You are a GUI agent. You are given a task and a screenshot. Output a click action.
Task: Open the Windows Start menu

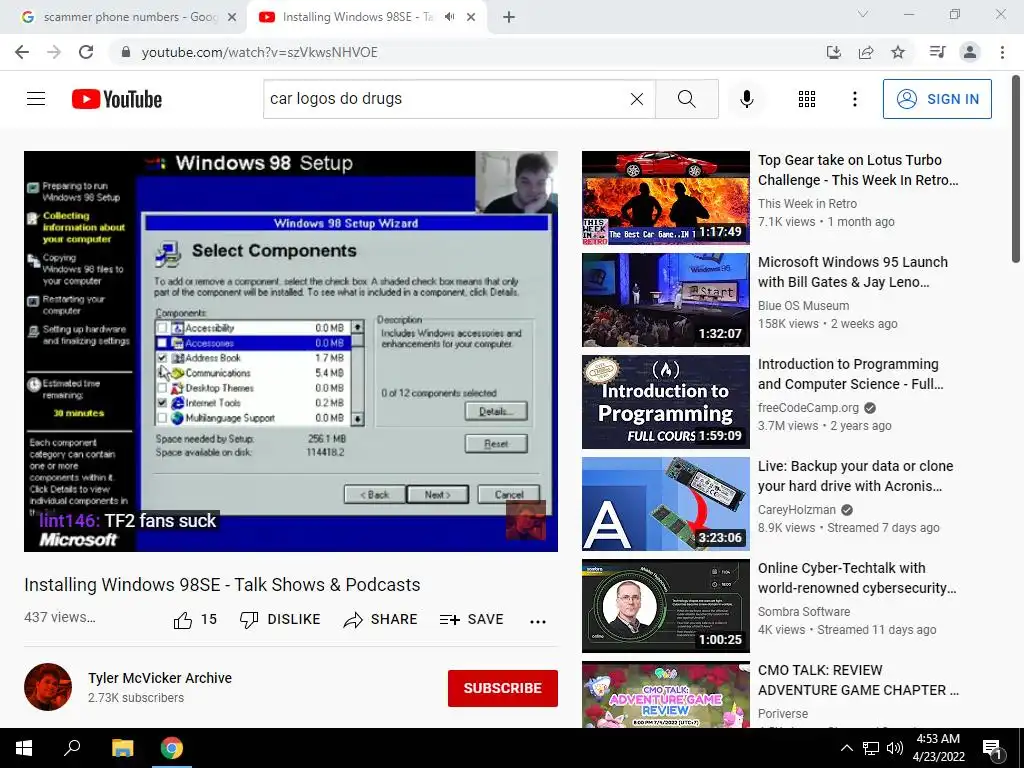[x=24, y=748]
